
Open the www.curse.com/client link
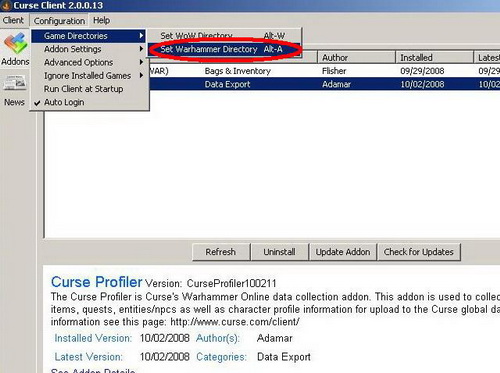tap(235, 322)
